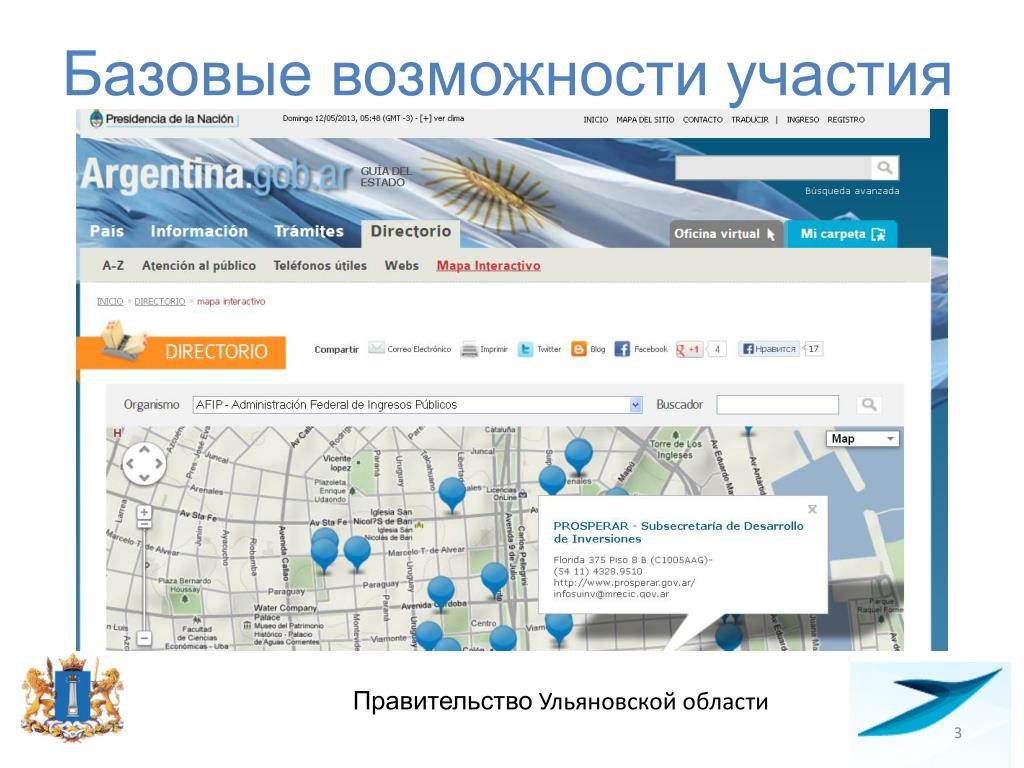
Task: Click the orange DIRECTORIO banner
Action: 182,352
